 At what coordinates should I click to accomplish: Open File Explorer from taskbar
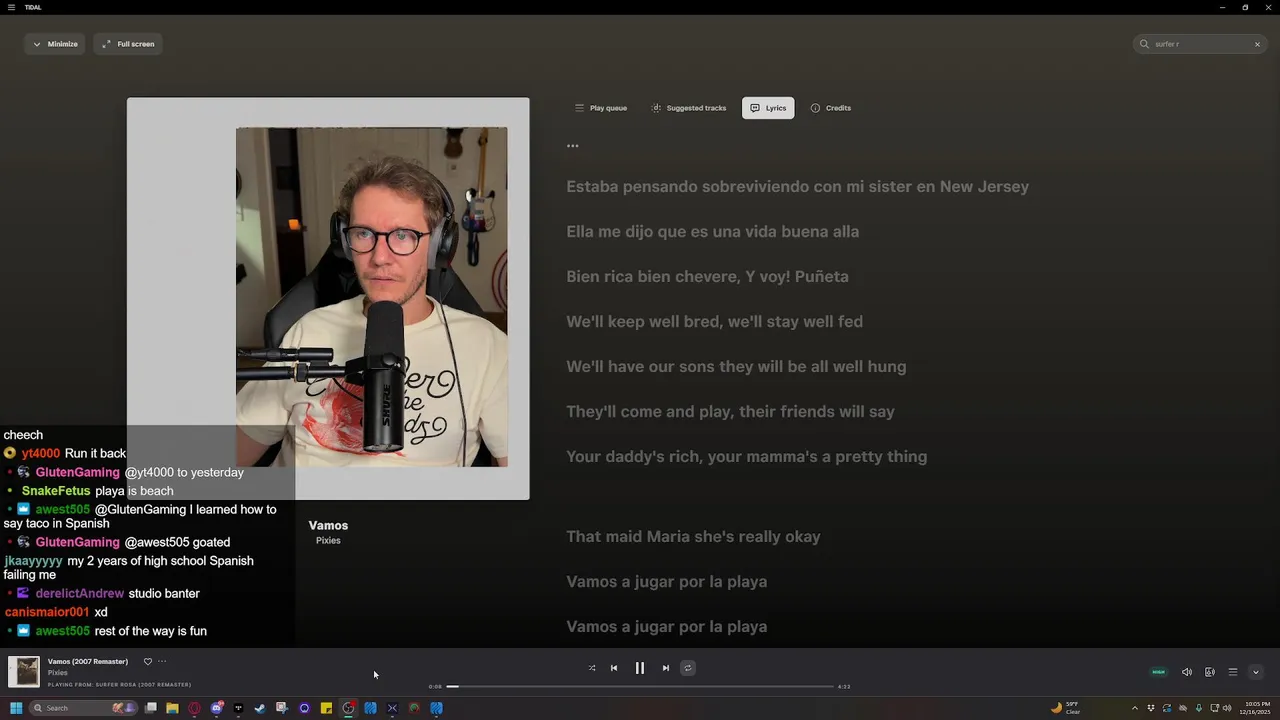[x=172, y=708]
